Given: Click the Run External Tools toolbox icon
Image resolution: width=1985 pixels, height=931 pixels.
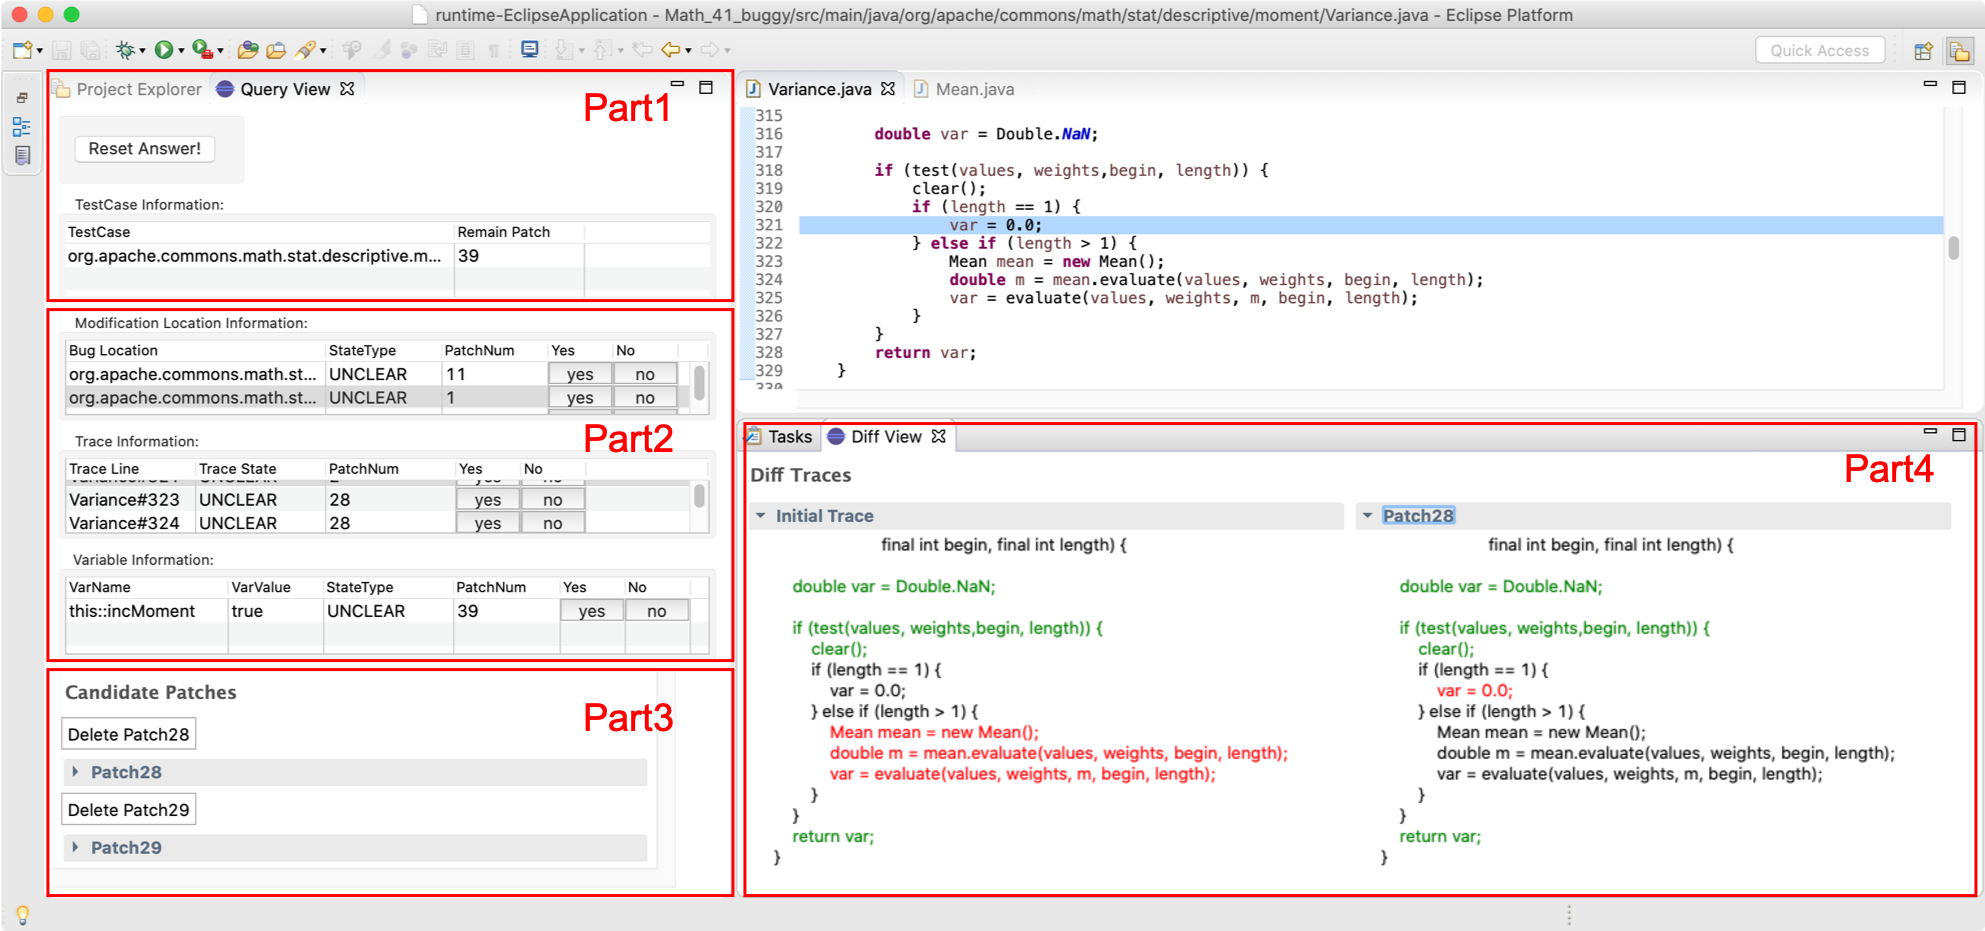Looking at the screenshot, I should (203, 50).
